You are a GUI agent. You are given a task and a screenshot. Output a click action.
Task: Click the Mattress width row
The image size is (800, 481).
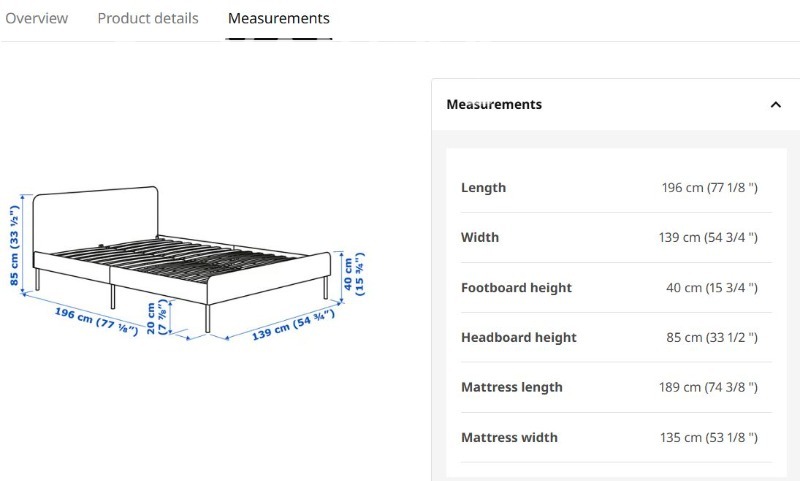pyautogui.click(x=616, y=438)
